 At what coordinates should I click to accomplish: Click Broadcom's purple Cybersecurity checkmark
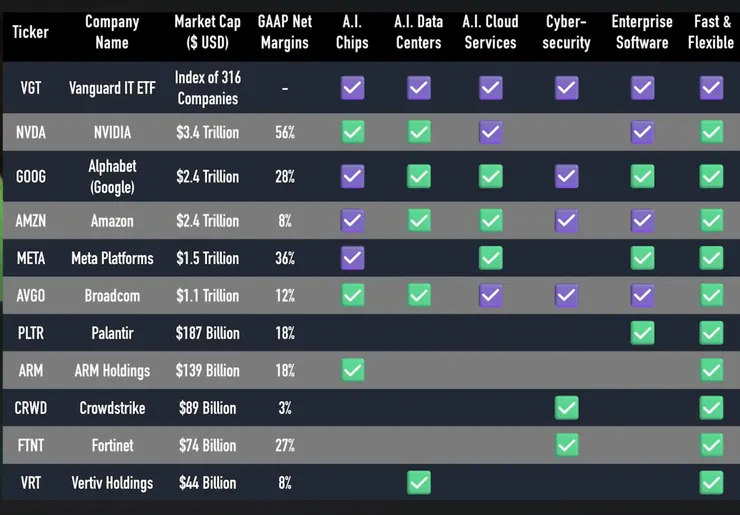click(x=567, y=295)
